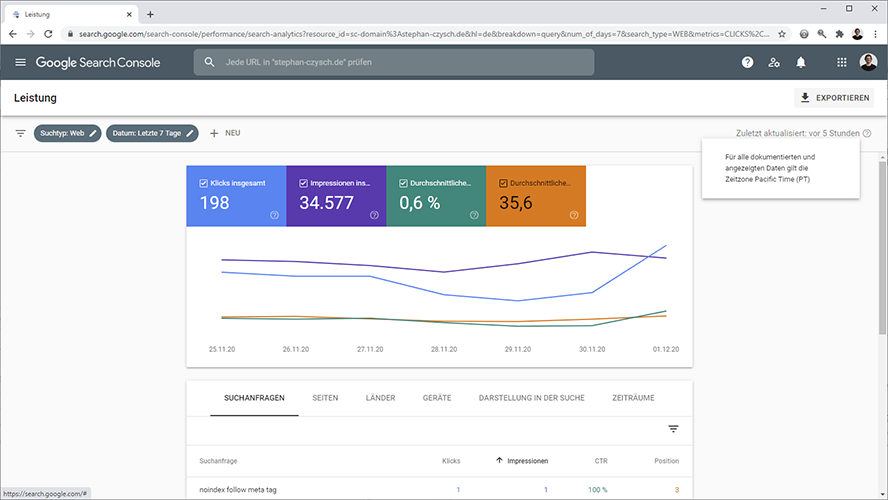Open the hamburger main menu

coord(20,62)
